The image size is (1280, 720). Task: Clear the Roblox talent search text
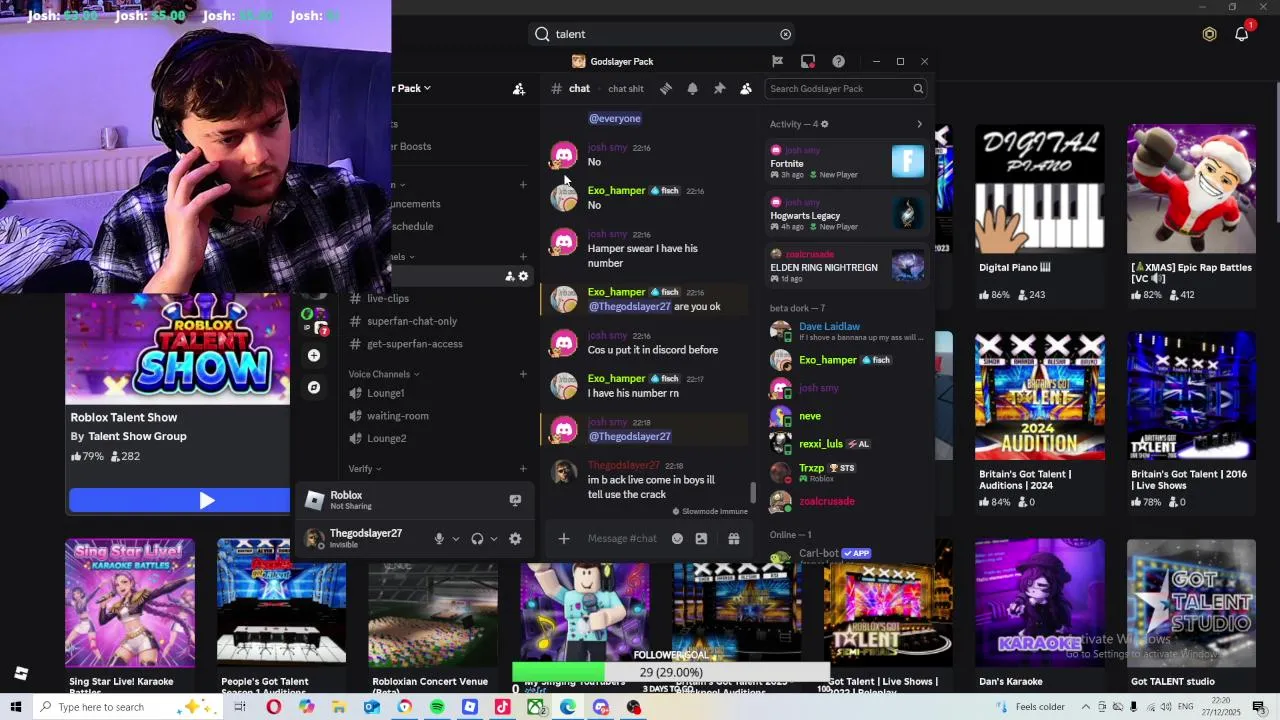785,34
